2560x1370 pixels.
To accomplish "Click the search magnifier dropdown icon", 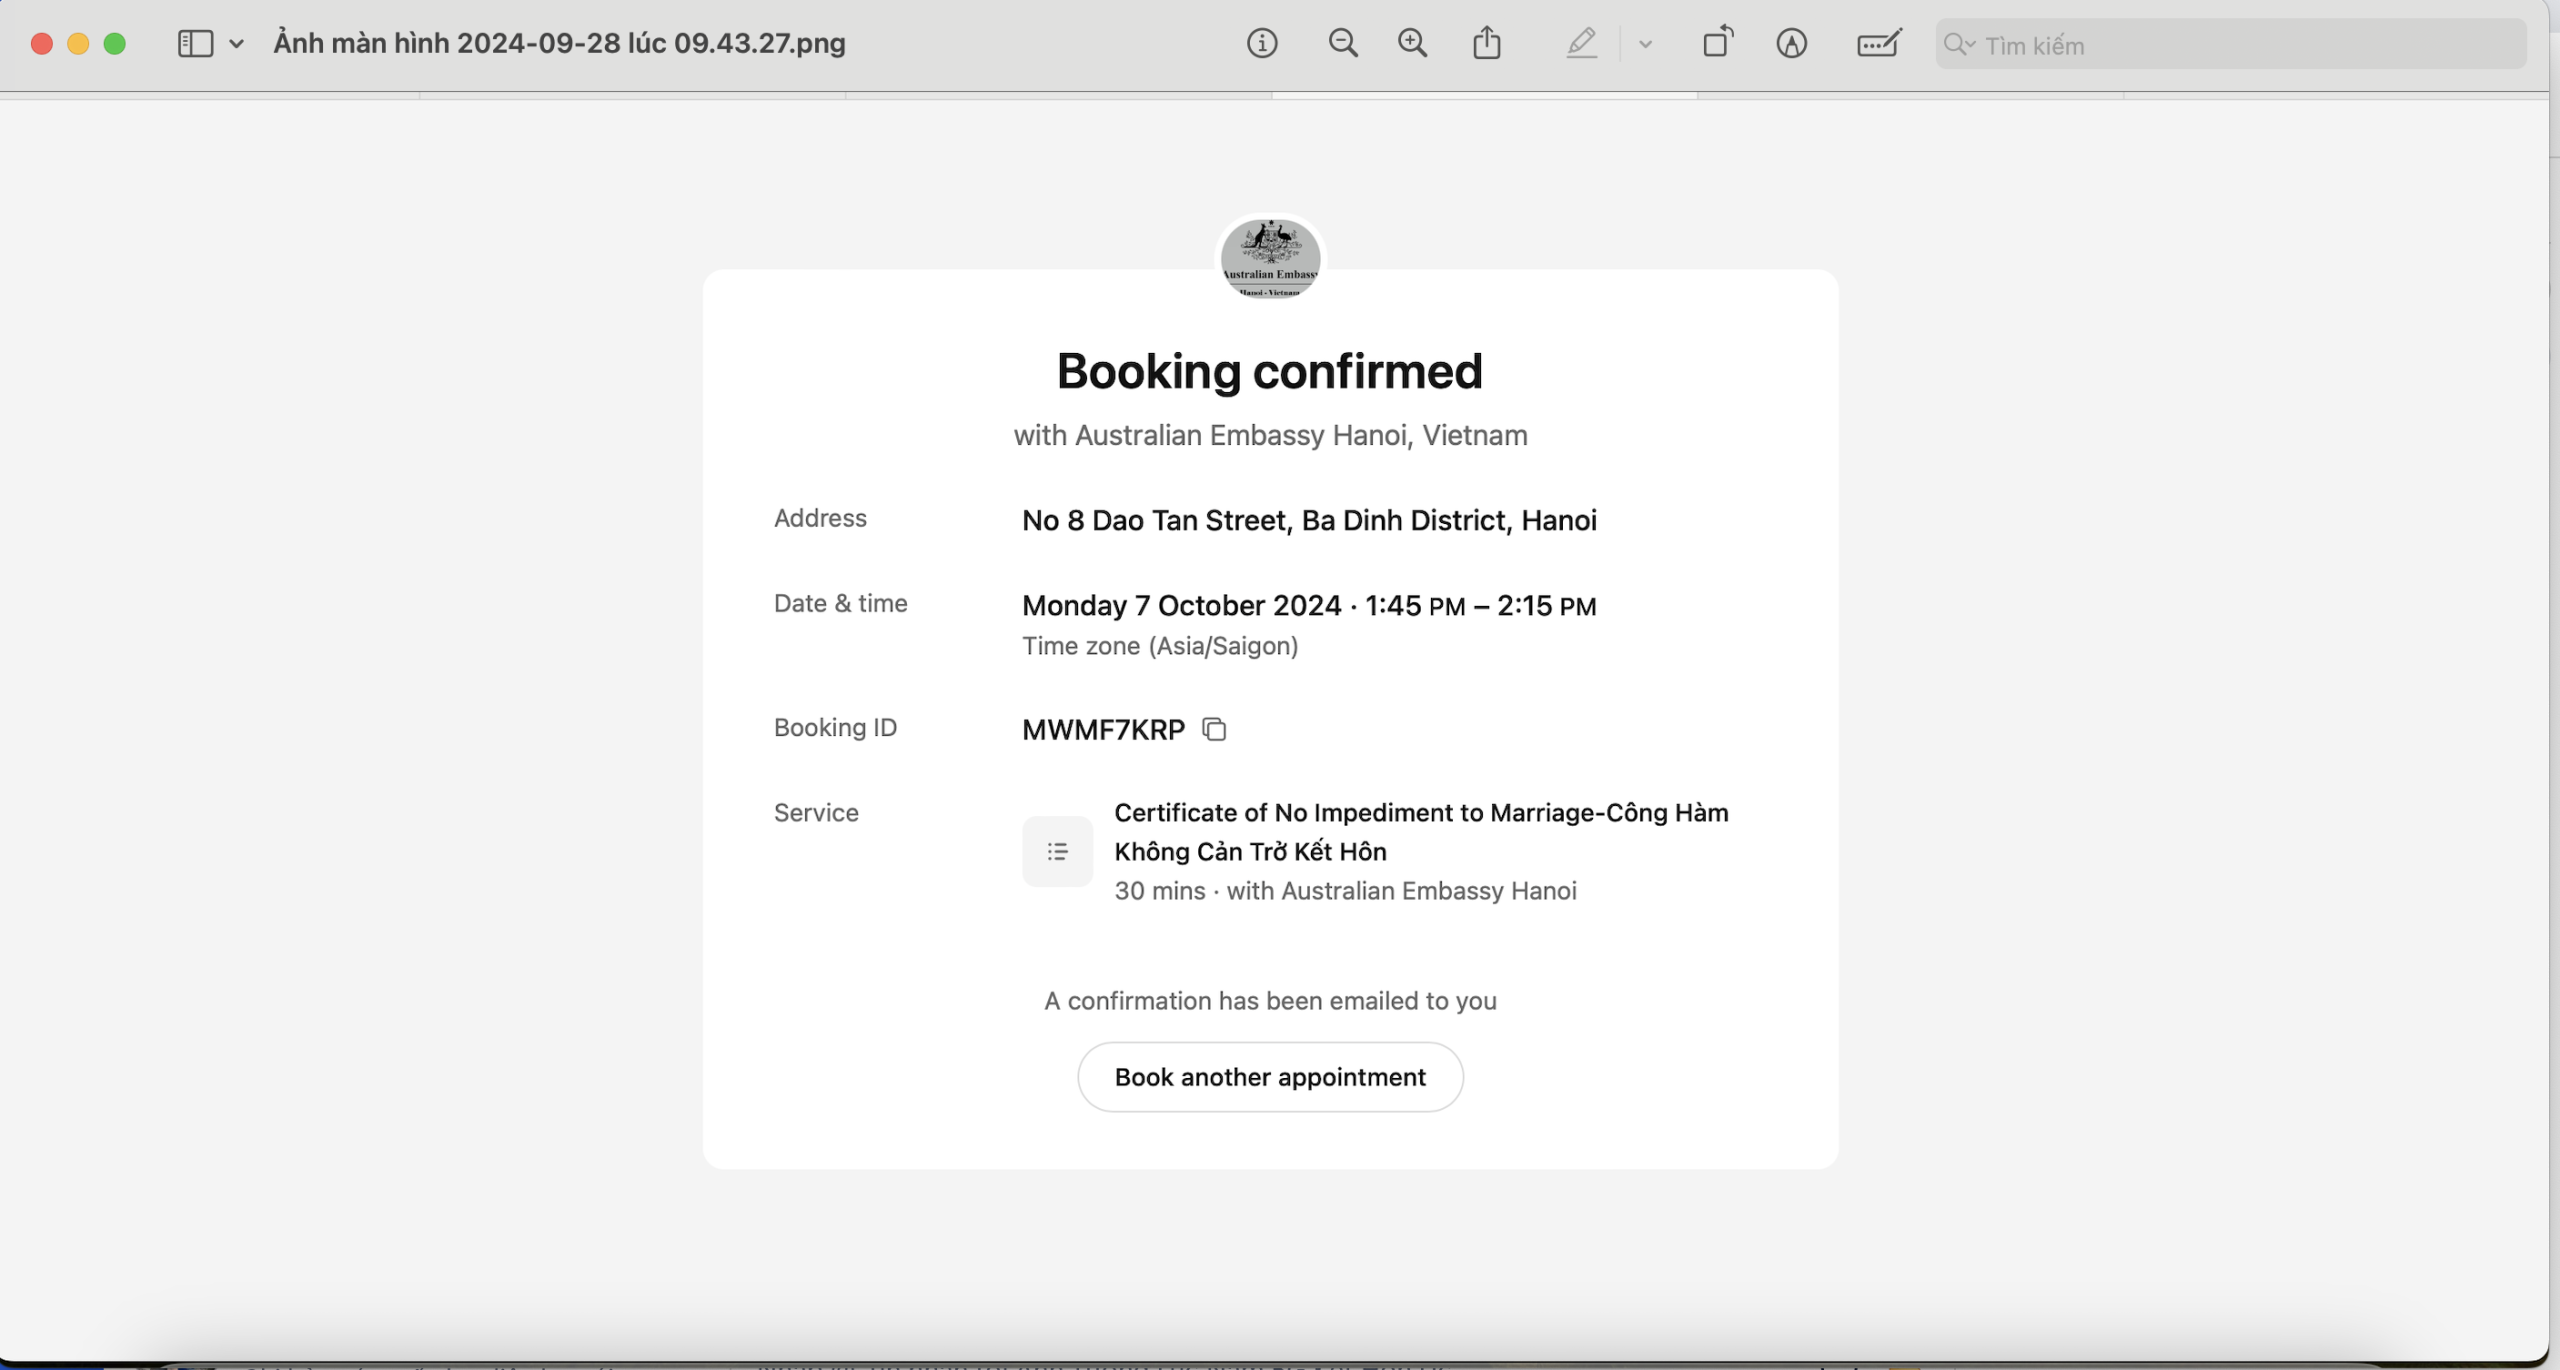I will click(x=1959, y=45).
